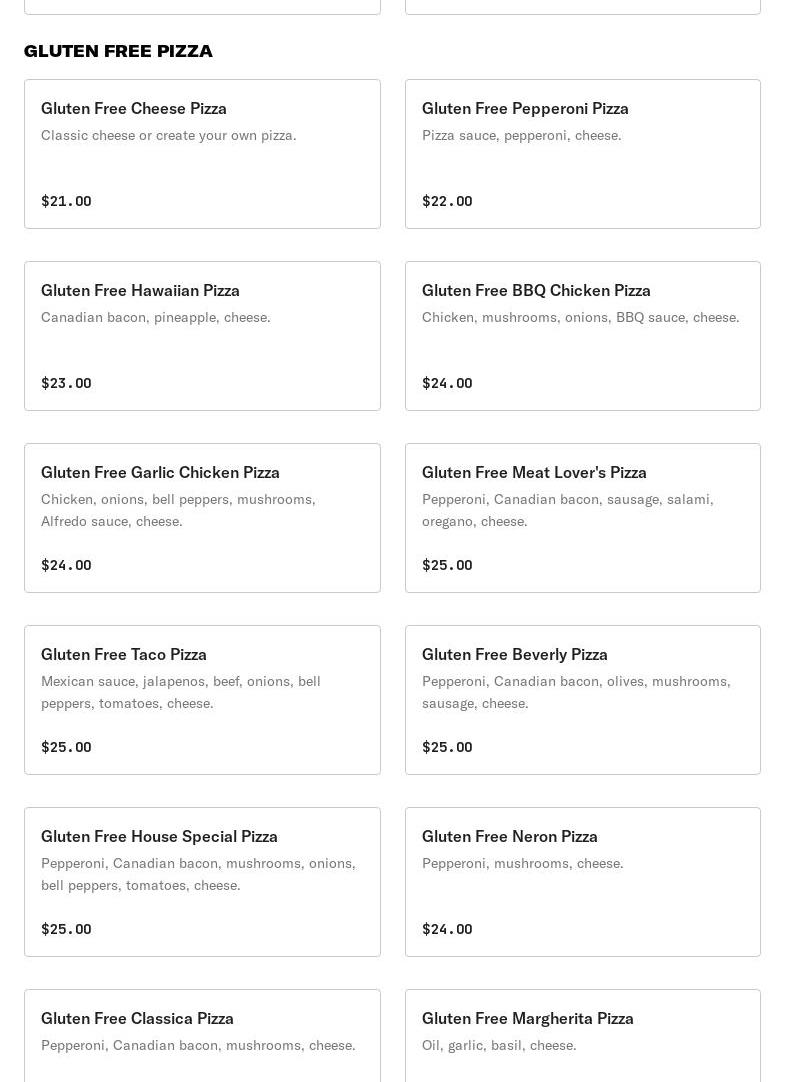
Task: Click the Meat Lover's Pizza ingredients text
Action: [568, 510]
